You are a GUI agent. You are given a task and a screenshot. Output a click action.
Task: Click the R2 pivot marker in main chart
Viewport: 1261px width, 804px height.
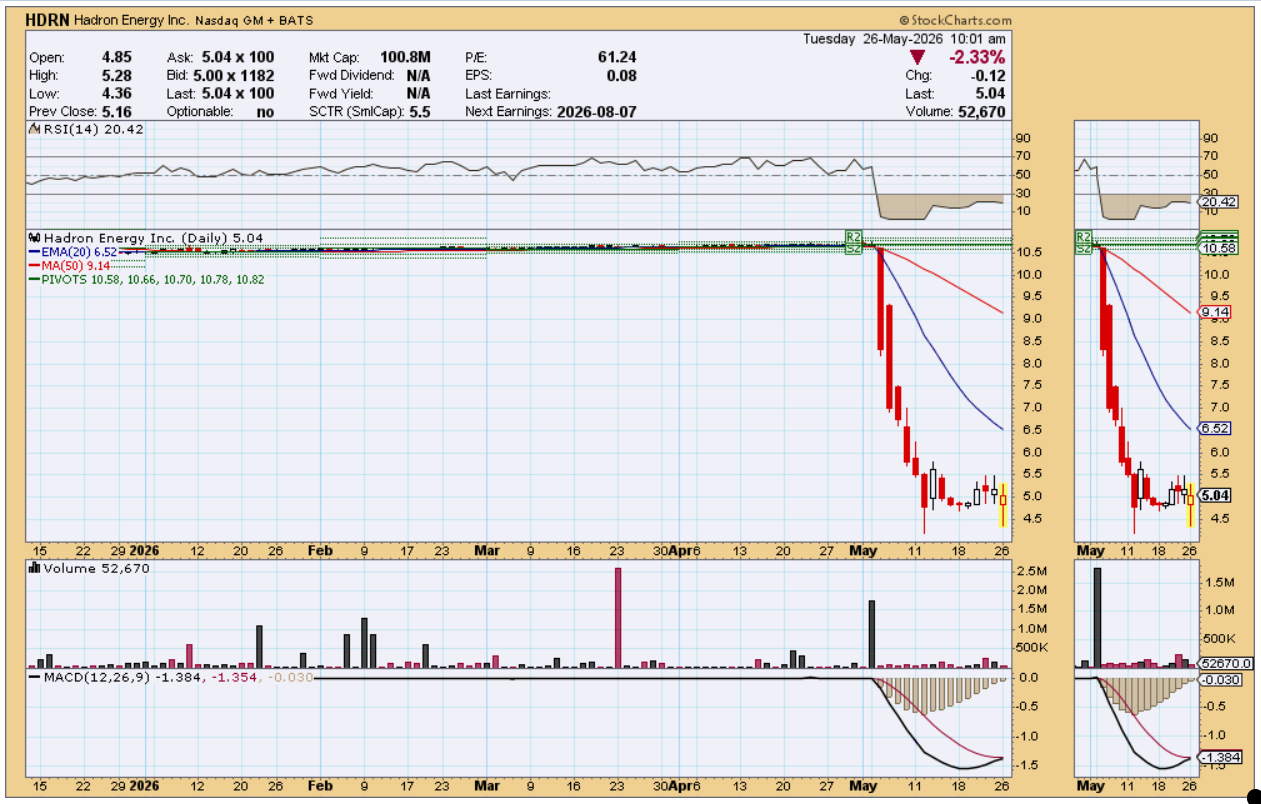coord(853,236)
